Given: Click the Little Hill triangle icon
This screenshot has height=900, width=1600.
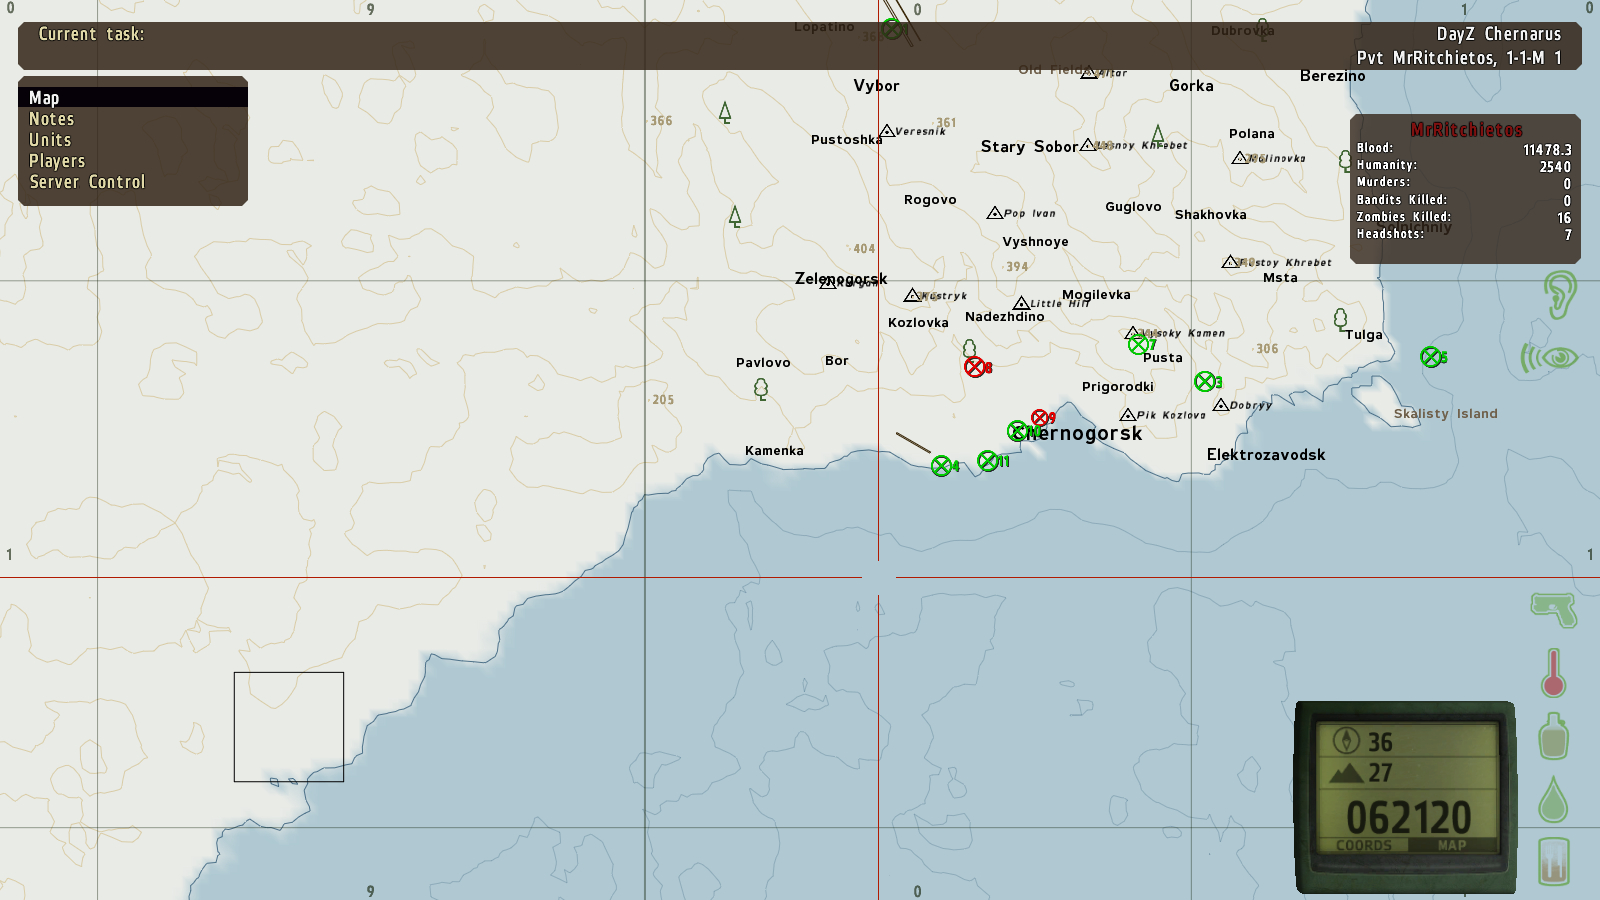Looking at the screenshot, I should pyautogui.click(x=1021, y=303).
